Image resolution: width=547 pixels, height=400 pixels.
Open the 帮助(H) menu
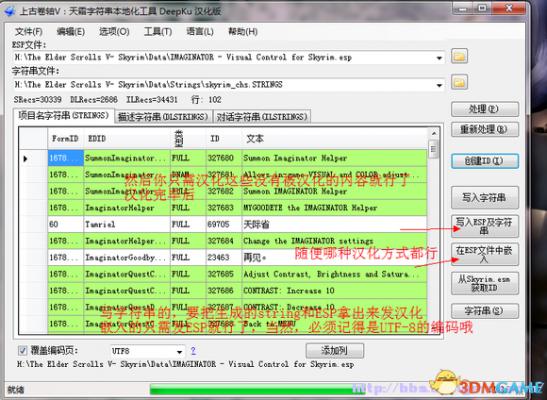pyautogui.click(x=243, y=32)
